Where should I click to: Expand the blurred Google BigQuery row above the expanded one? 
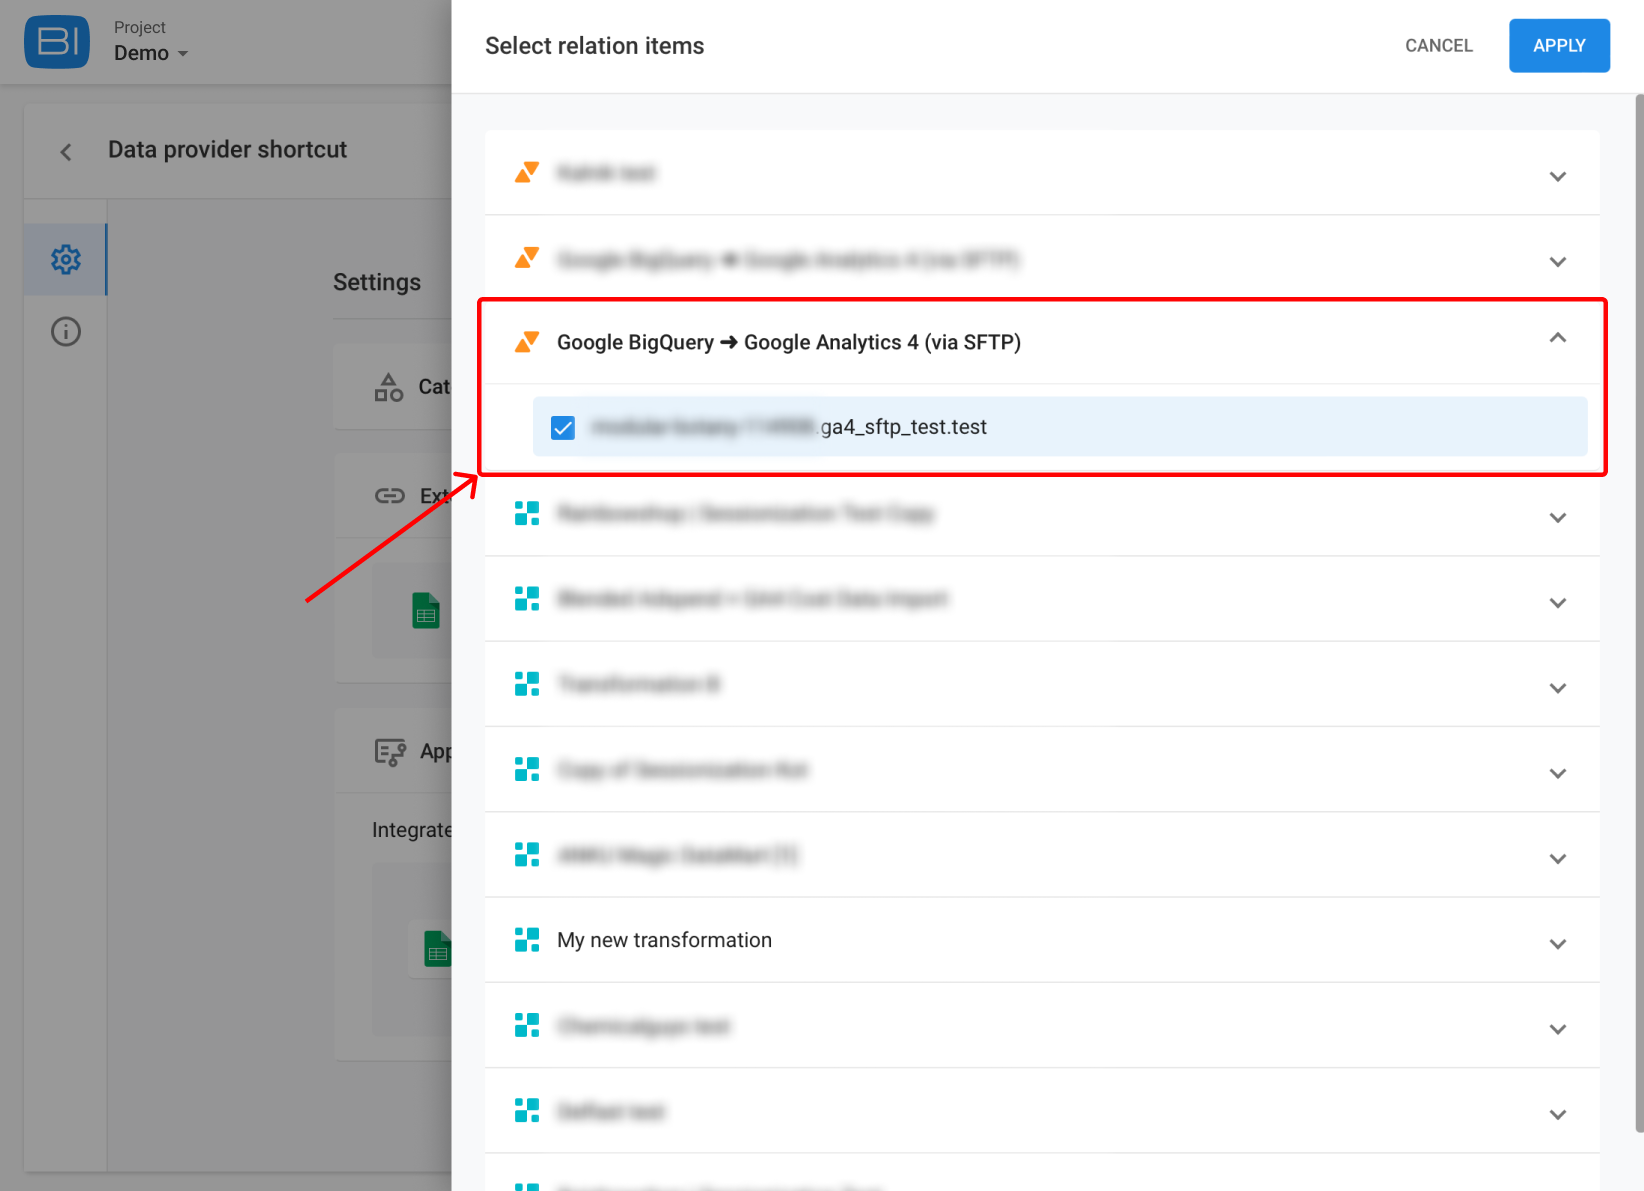(1557, 262)
